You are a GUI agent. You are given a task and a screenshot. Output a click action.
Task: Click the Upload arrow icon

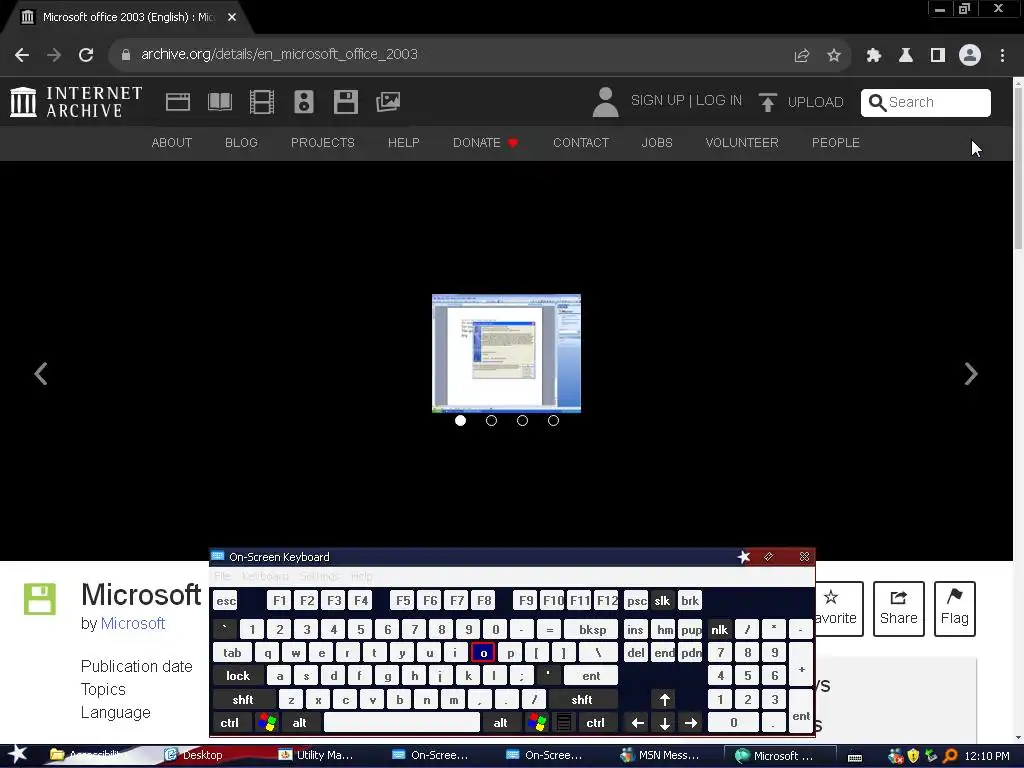(x=767, y=102)
